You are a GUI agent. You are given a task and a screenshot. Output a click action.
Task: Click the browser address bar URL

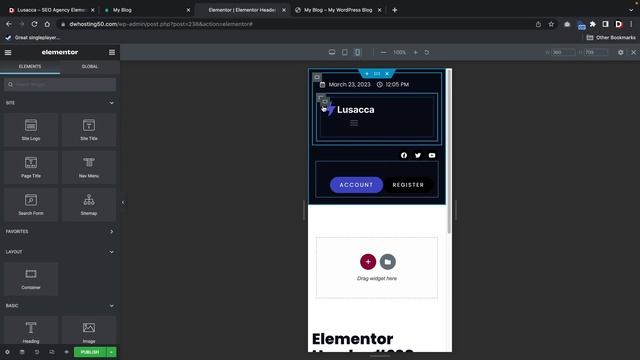(x=161, y=24)
